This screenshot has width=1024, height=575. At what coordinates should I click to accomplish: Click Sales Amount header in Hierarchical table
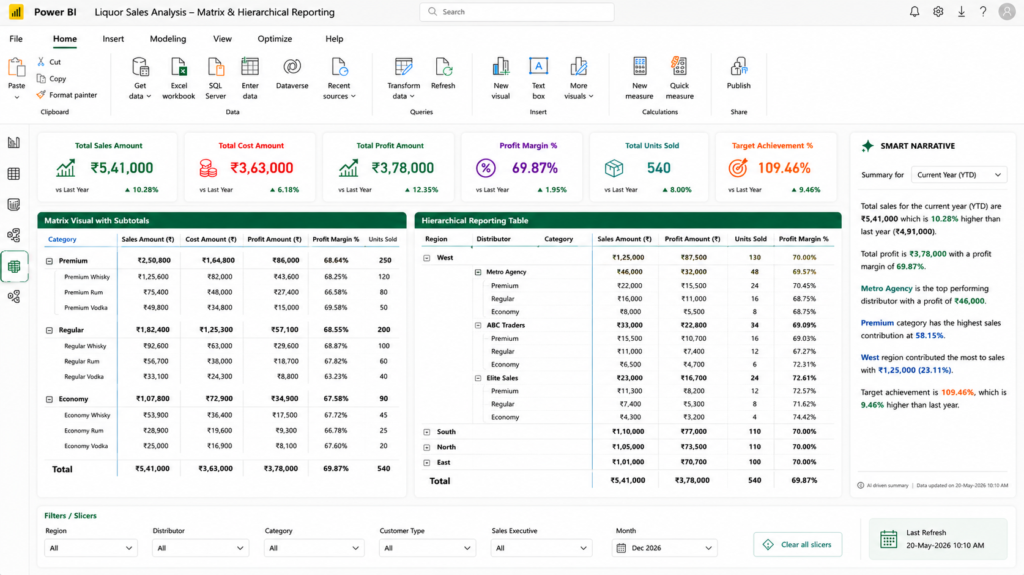[x=624, y=239]
